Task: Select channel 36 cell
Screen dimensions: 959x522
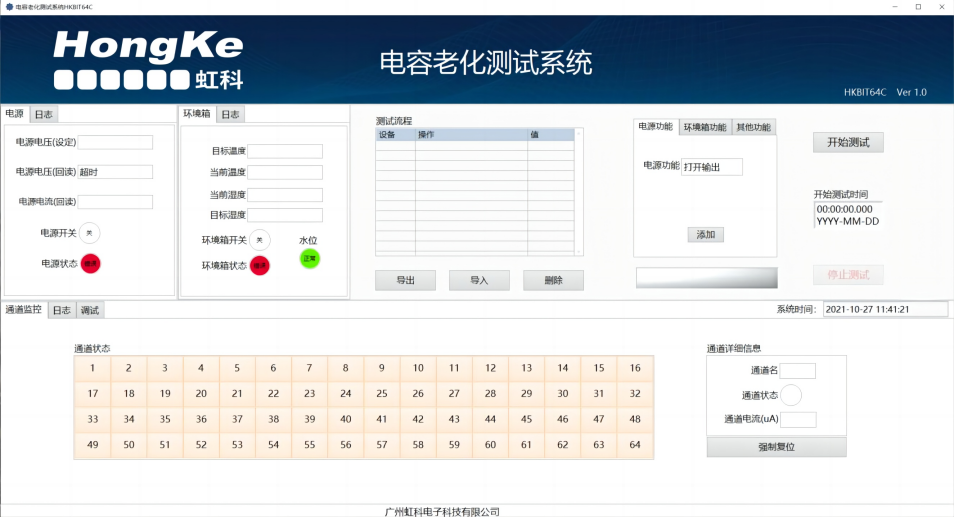Action: point(201,420)
